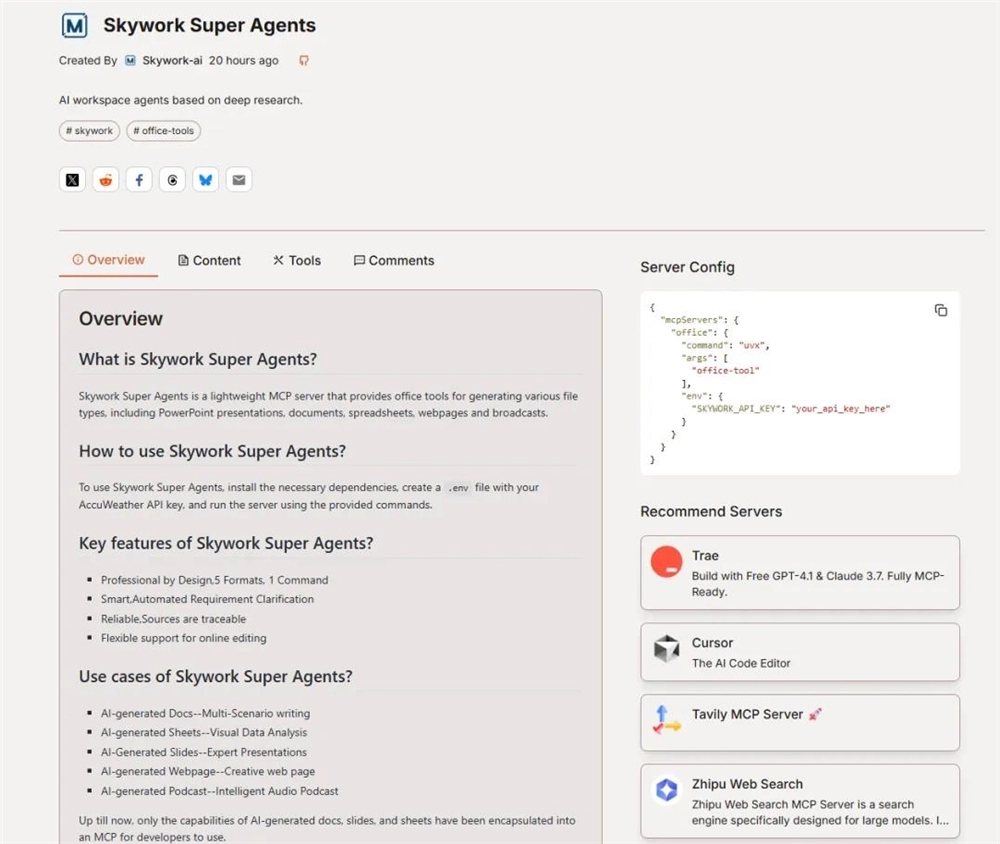The height and width of the screenshot is (844, 1000).
Task: Select the Cursor AI Code Editor card
Action: (x=799, y=652)
